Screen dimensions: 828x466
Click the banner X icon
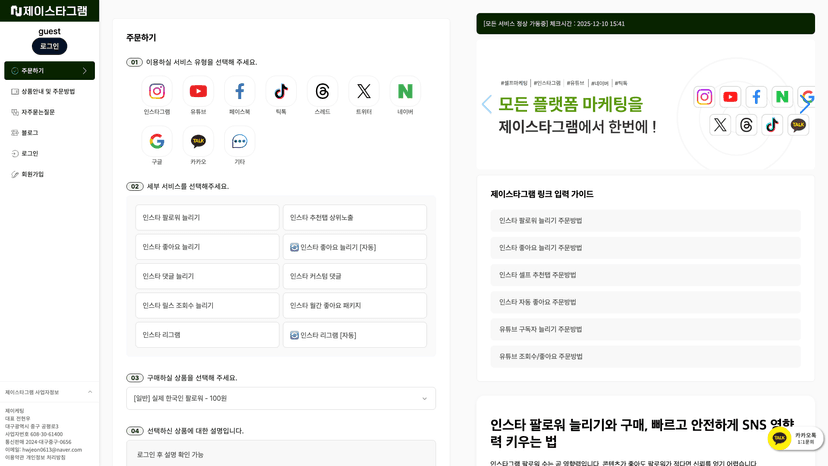click(720, 125)
